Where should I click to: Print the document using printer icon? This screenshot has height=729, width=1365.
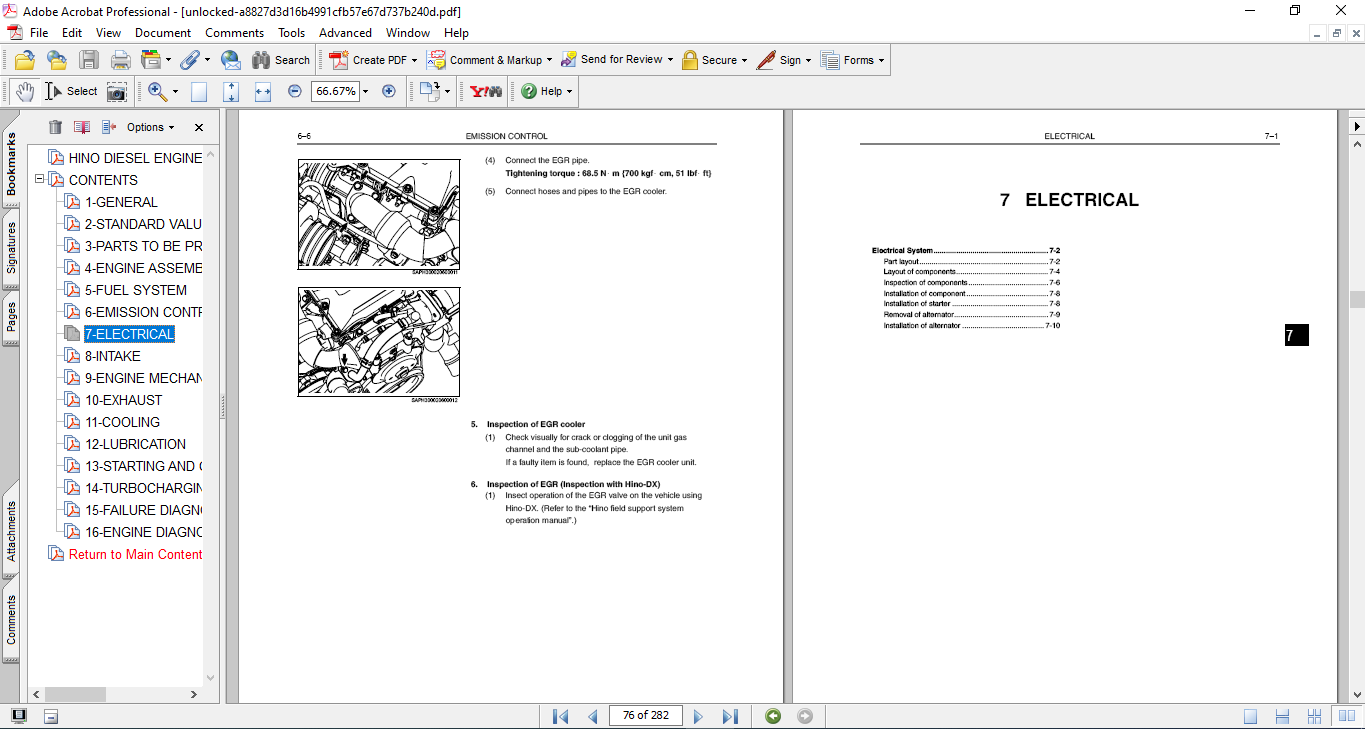pyautogui.click(x=121, y=60)
